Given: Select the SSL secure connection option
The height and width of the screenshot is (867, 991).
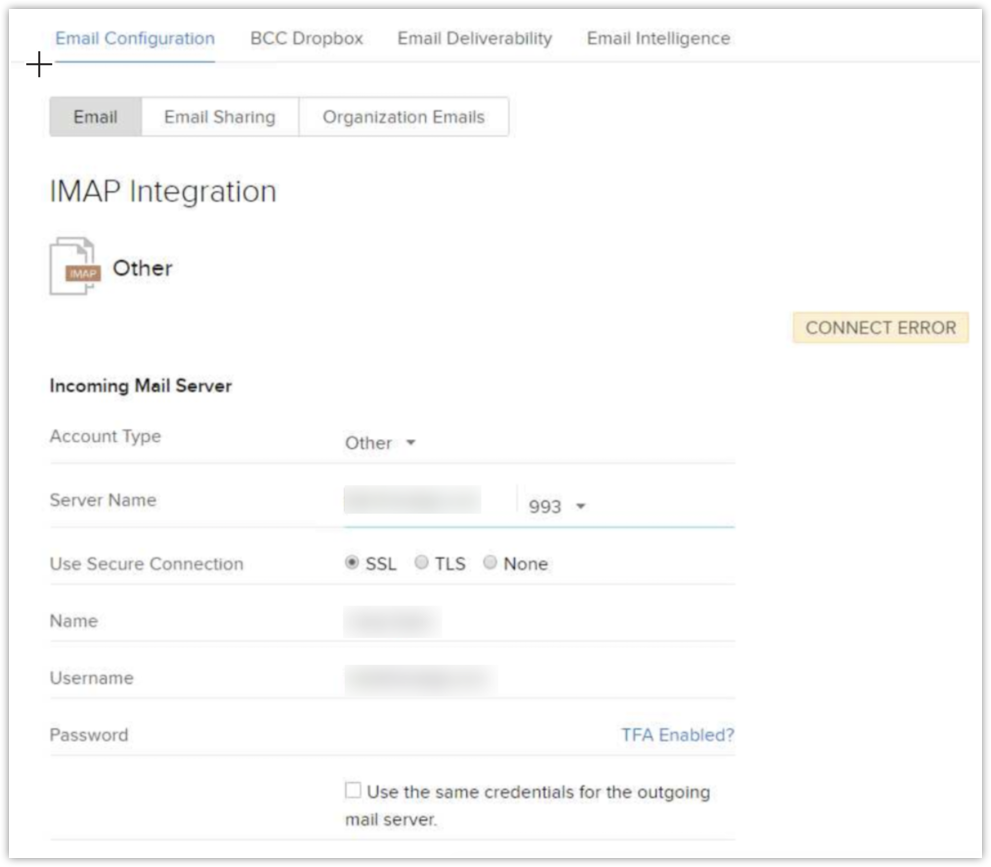Looking at the screenshot, I should [352, 563].
